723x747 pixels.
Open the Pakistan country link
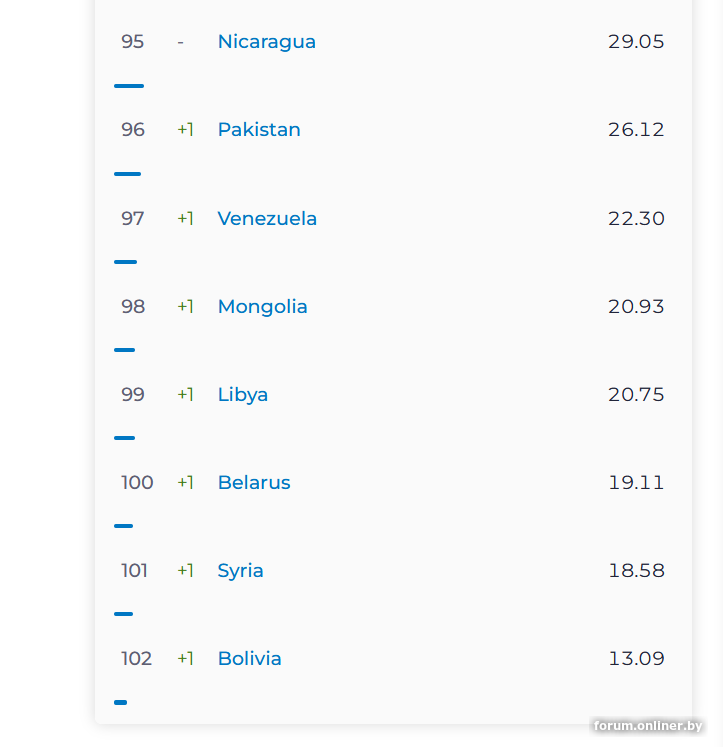pyautogui.click(x=259, y=130)
